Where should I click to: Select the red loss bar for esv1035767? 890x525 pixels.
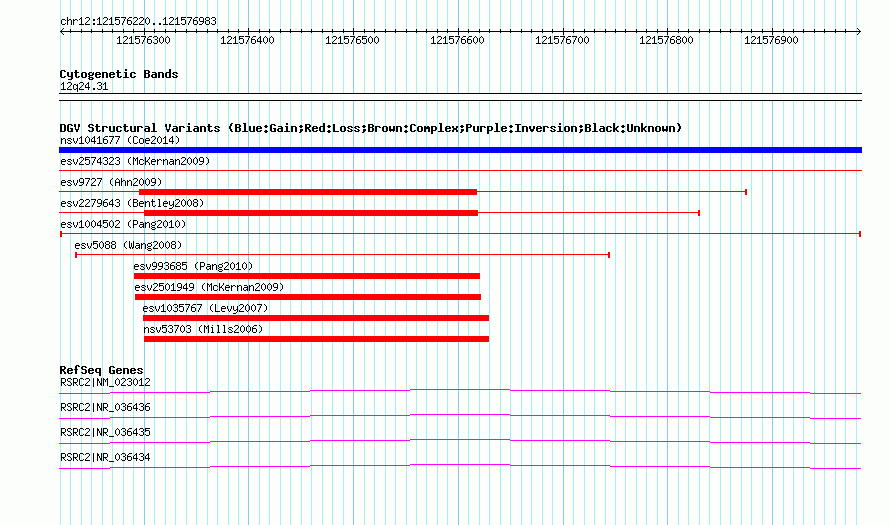pos(316,318)
